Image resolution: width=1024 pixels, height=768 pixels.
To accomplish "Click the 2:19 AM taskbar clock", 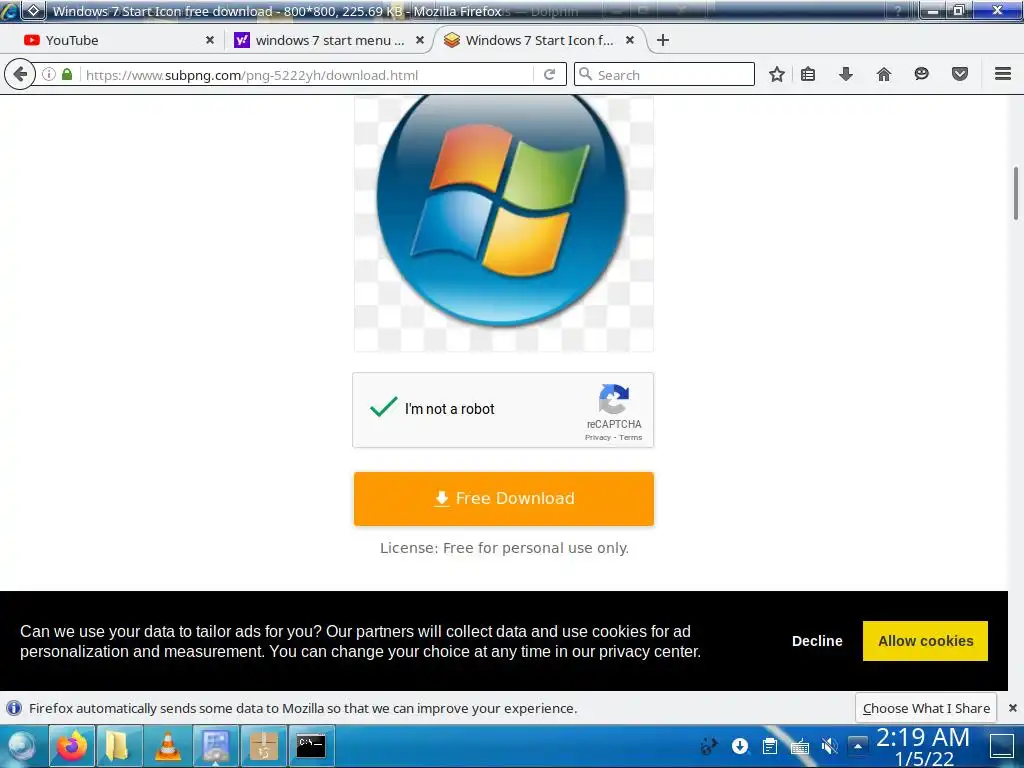I will pos(923,746).
